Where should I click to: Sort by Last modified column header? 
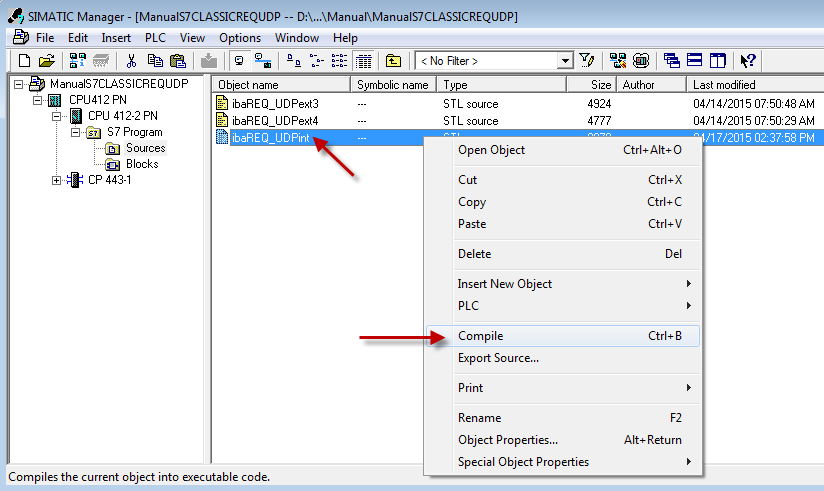755,85
